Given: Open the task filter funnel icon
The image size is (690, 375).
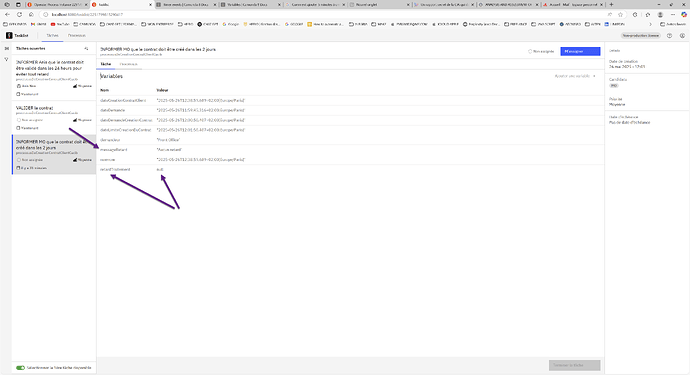Looking at the screenshot, I should [x=6, y=59].
